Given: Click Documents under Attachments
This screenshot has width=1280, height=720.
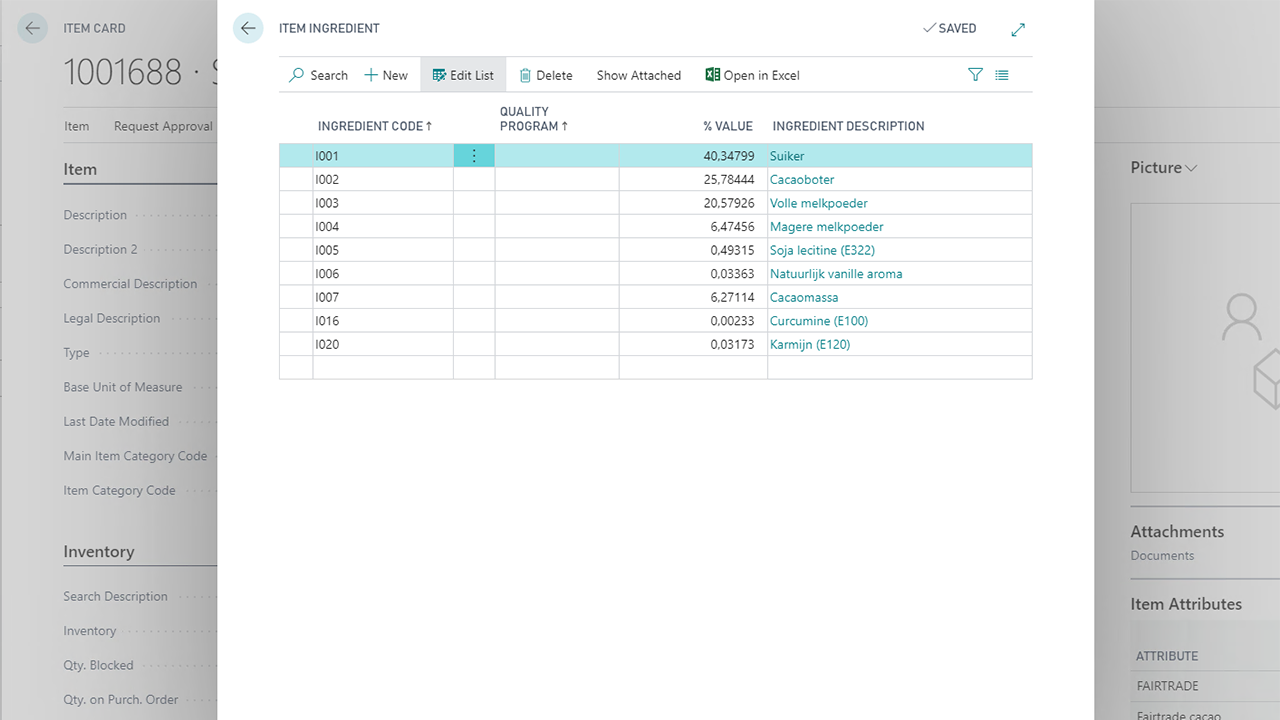Looking at the screenshot, I should point(1162,555).
